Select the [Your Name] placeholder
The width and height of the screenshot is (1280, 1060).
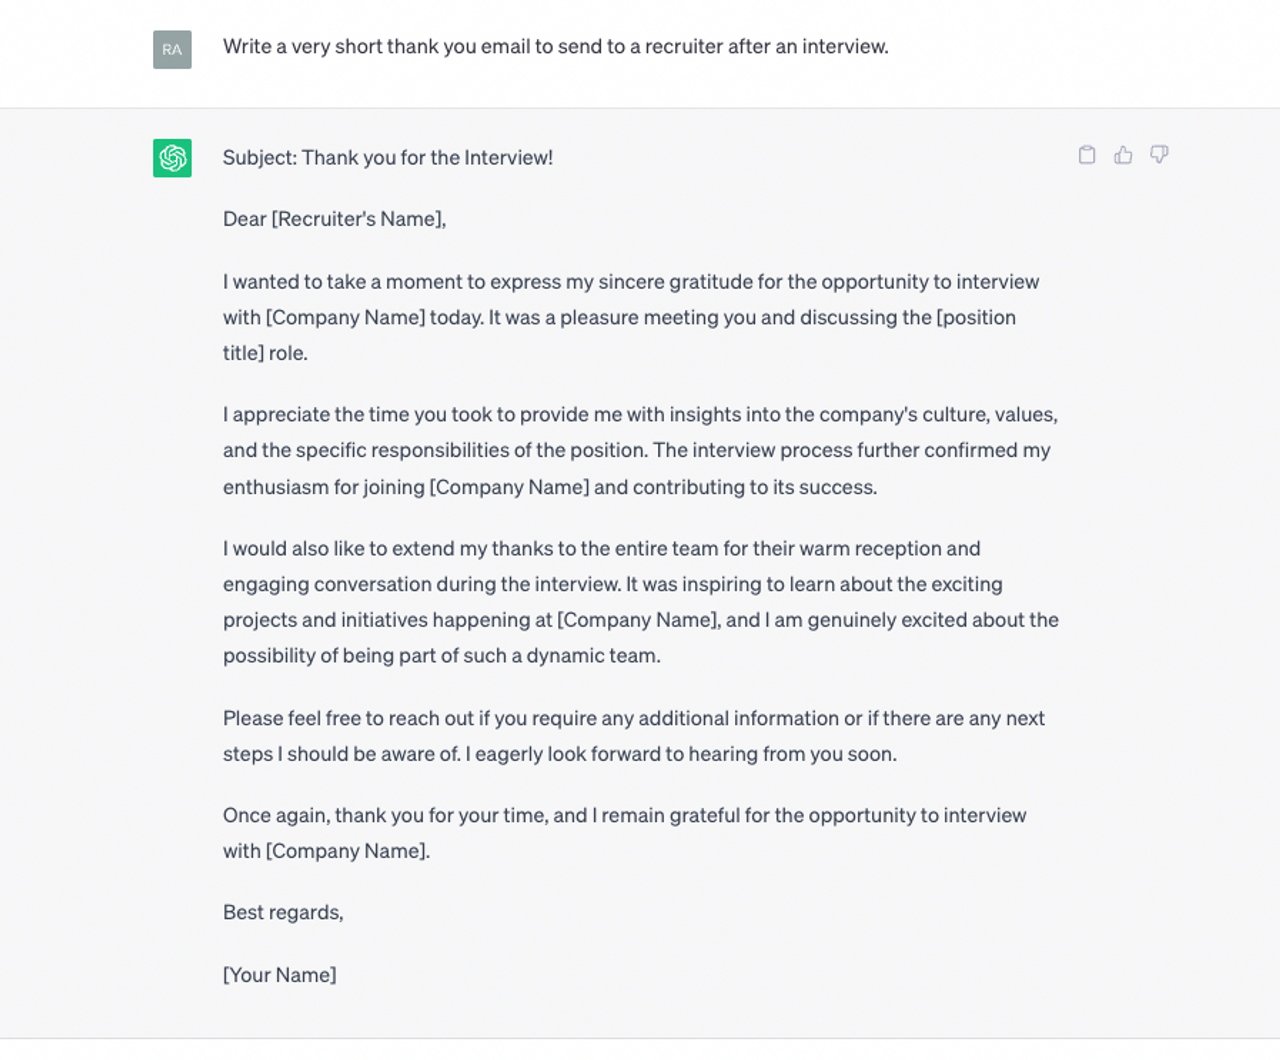click(x=279, y=975)
